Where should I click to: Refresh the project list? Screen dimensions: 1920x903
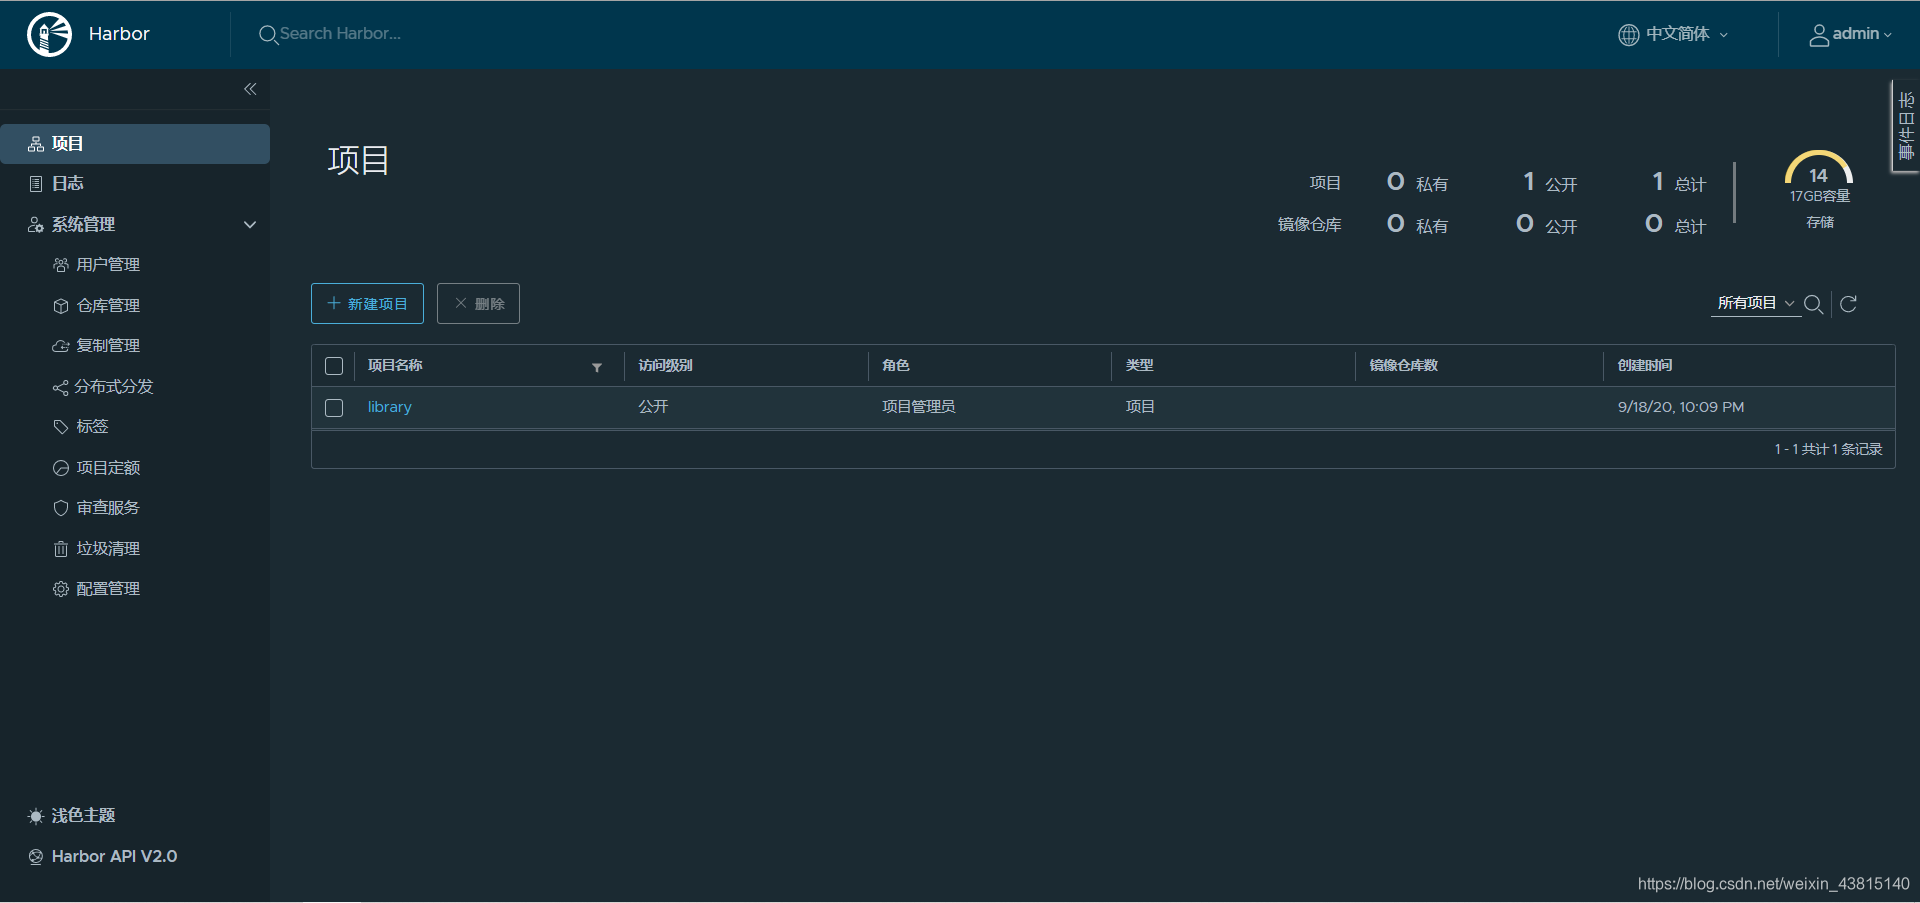pos(1848,304)
